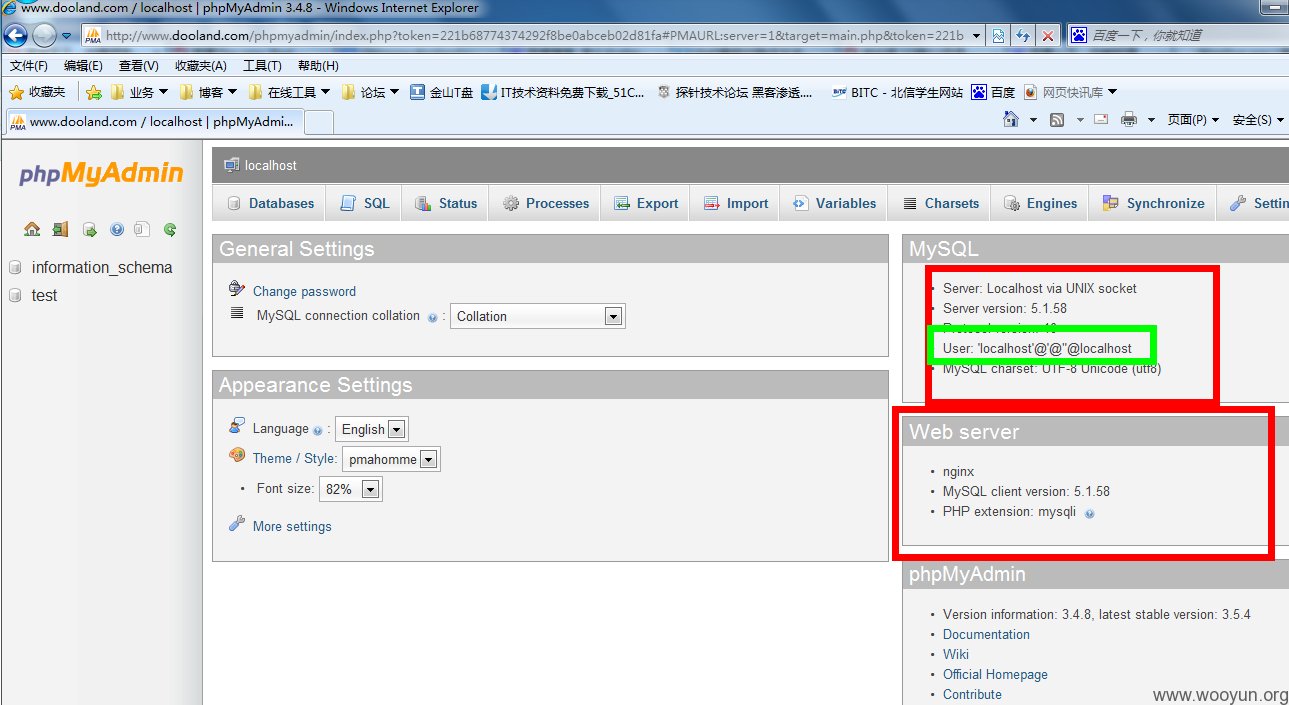1289x705 pixels.
Task: Open the Official Homepage link
Action: (995, 675)
